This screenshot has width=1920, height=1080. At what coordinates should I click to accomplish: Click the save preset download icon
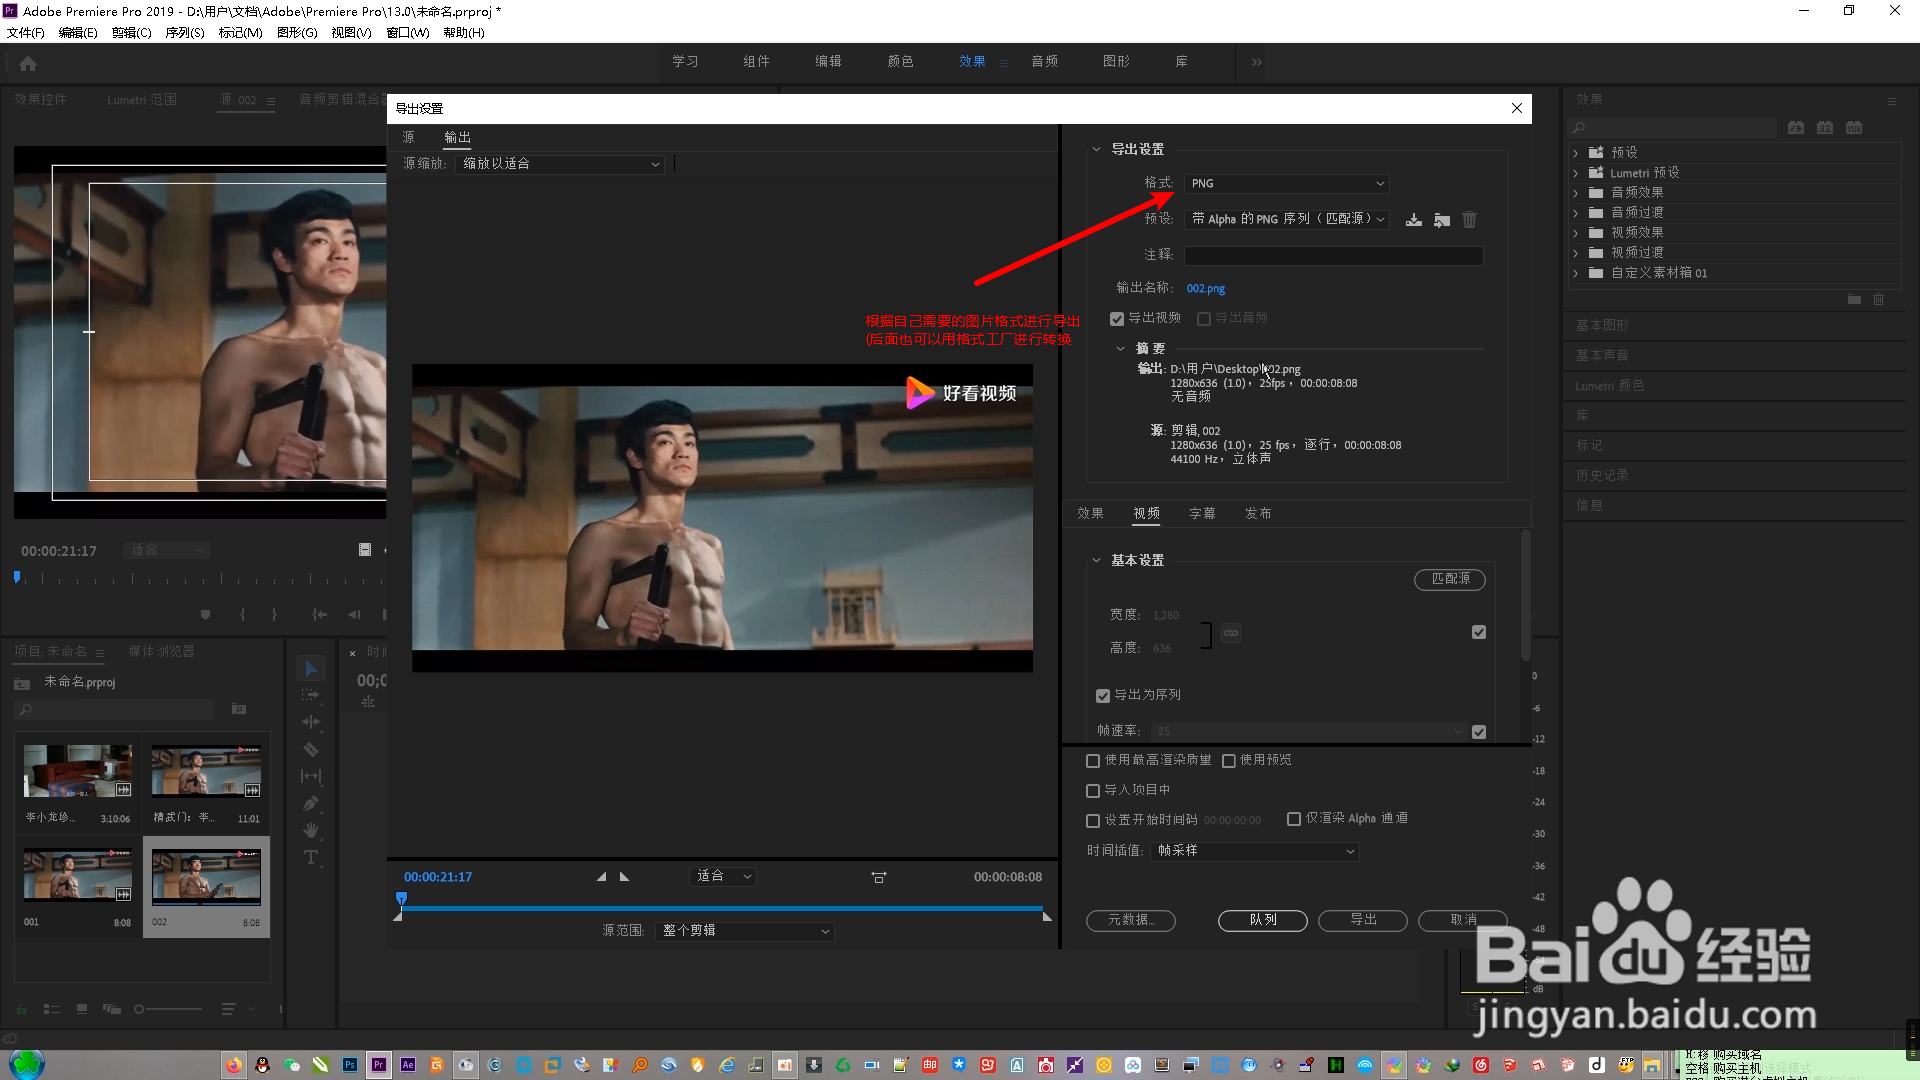pyautogui.click(x=1413, y=220)
